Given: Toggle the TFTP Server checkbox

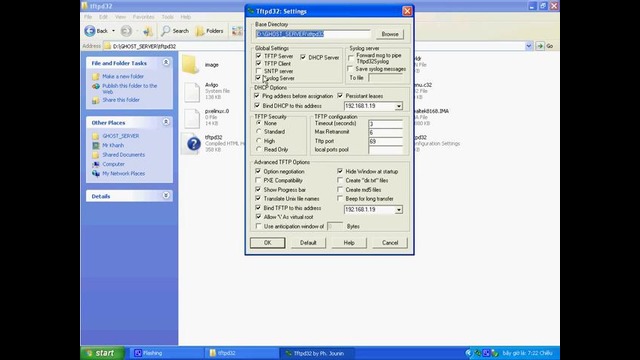Looking at the screenshot, I should coord(258,56).
